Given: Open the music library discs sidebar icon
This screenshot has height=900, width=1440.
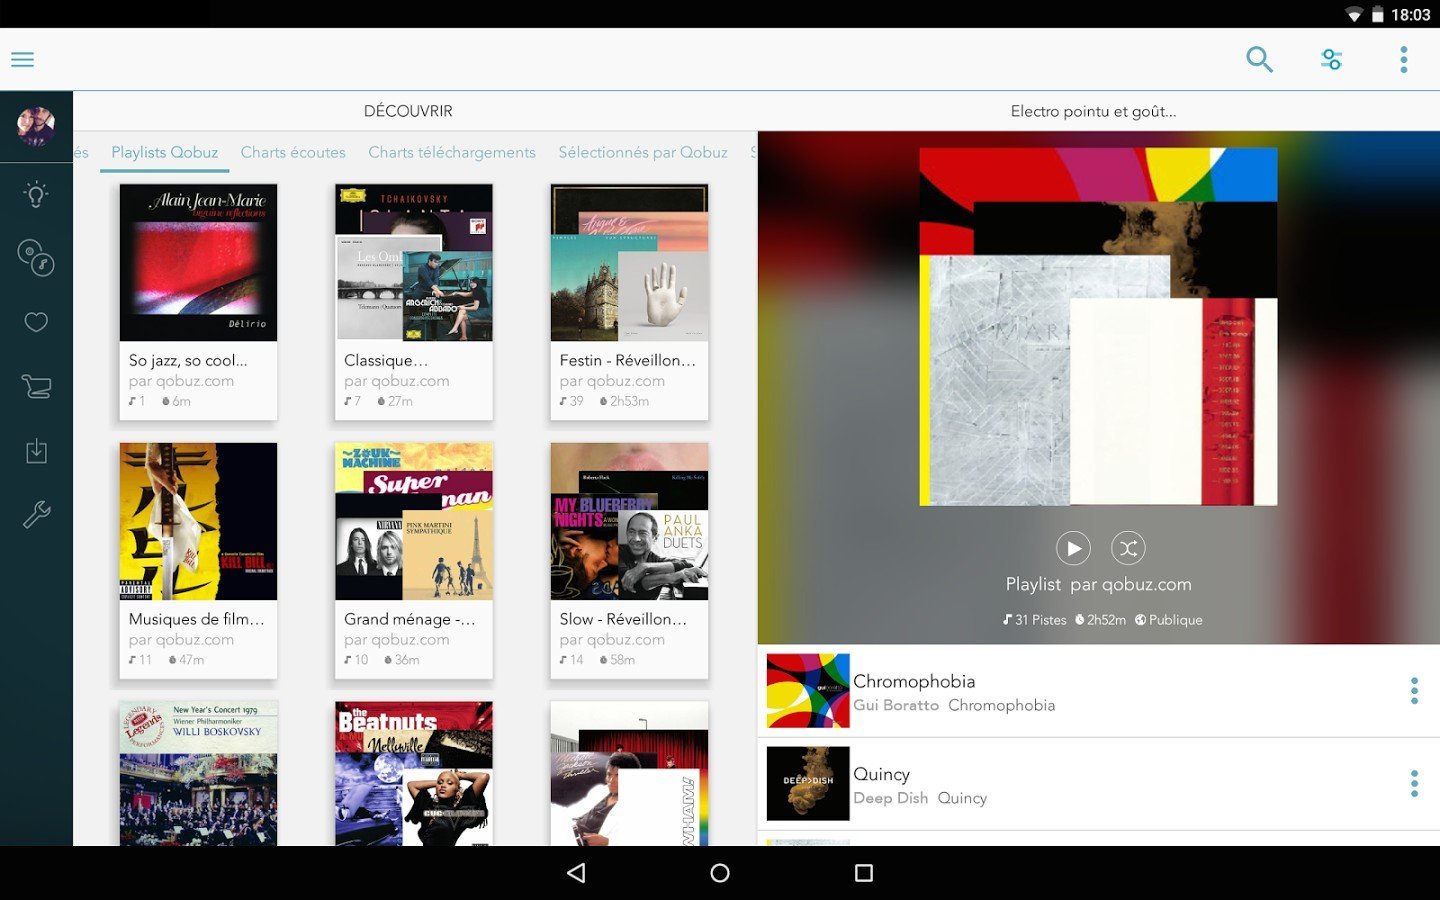Looking at the screenshot, I should tap(36, 257).
